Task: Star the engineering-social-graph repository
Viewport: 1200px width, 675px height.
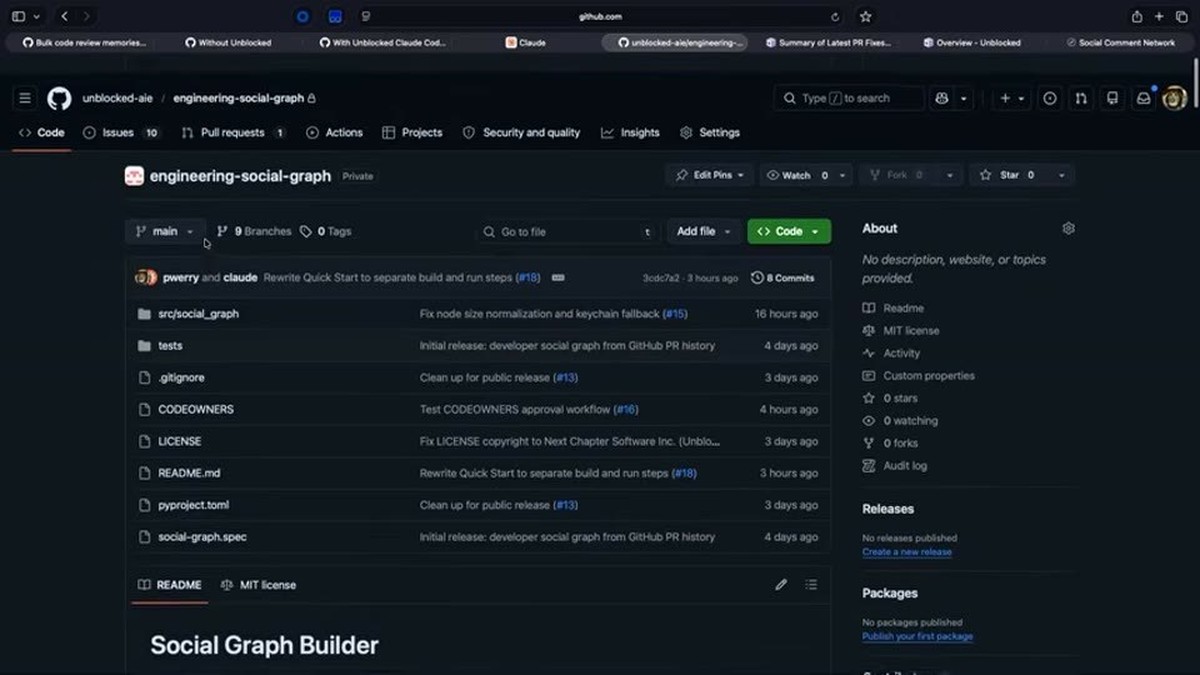Action: (1008, 175)
